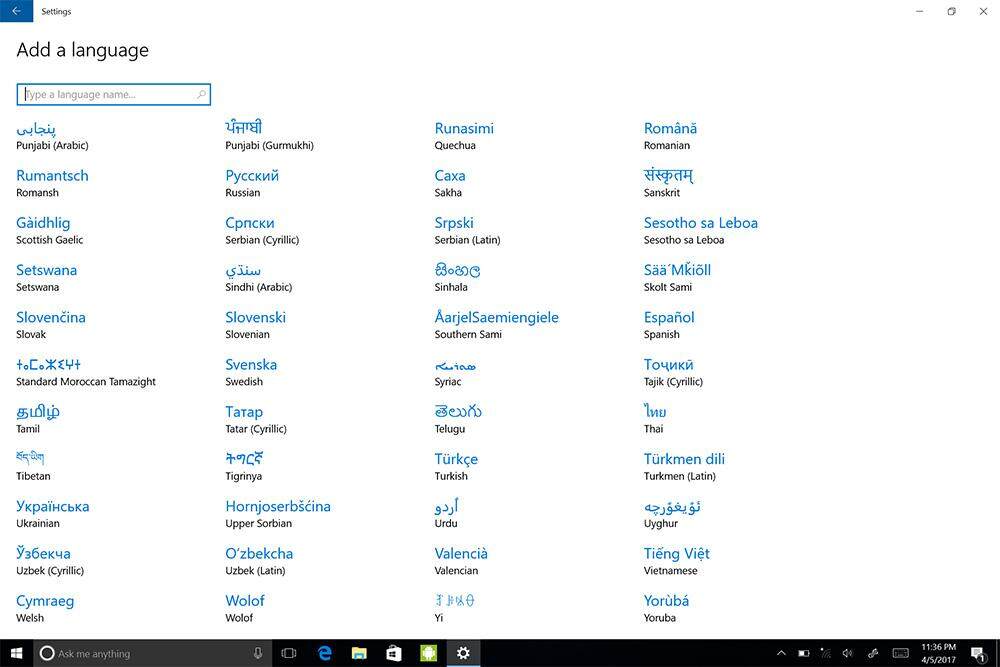The width and height of the screenshot is (1000, 667).
Task: Pick Türkçe (Turkish) language
Action: point(456,460)
